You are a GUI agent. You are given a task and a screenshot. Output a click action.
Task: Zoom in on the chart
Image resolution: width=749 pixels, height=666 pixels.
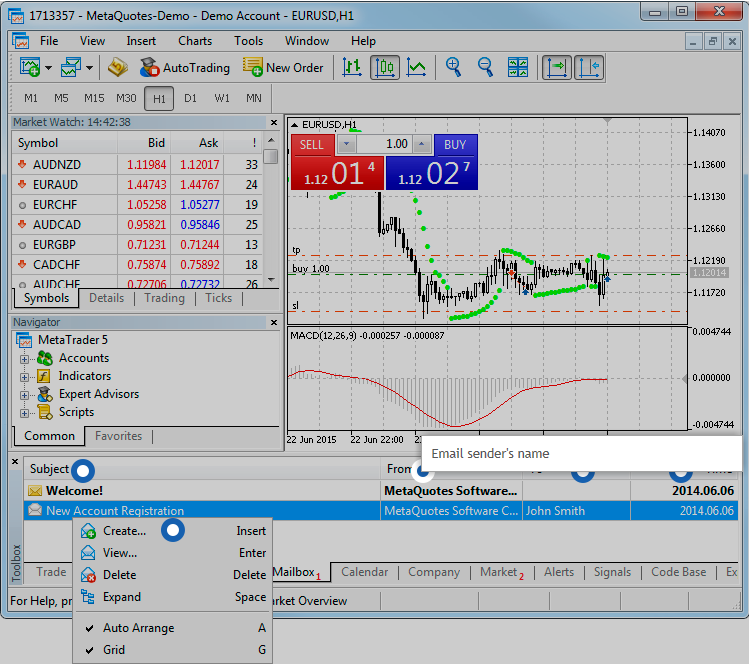pyautogui.click(x=453, y=67)
